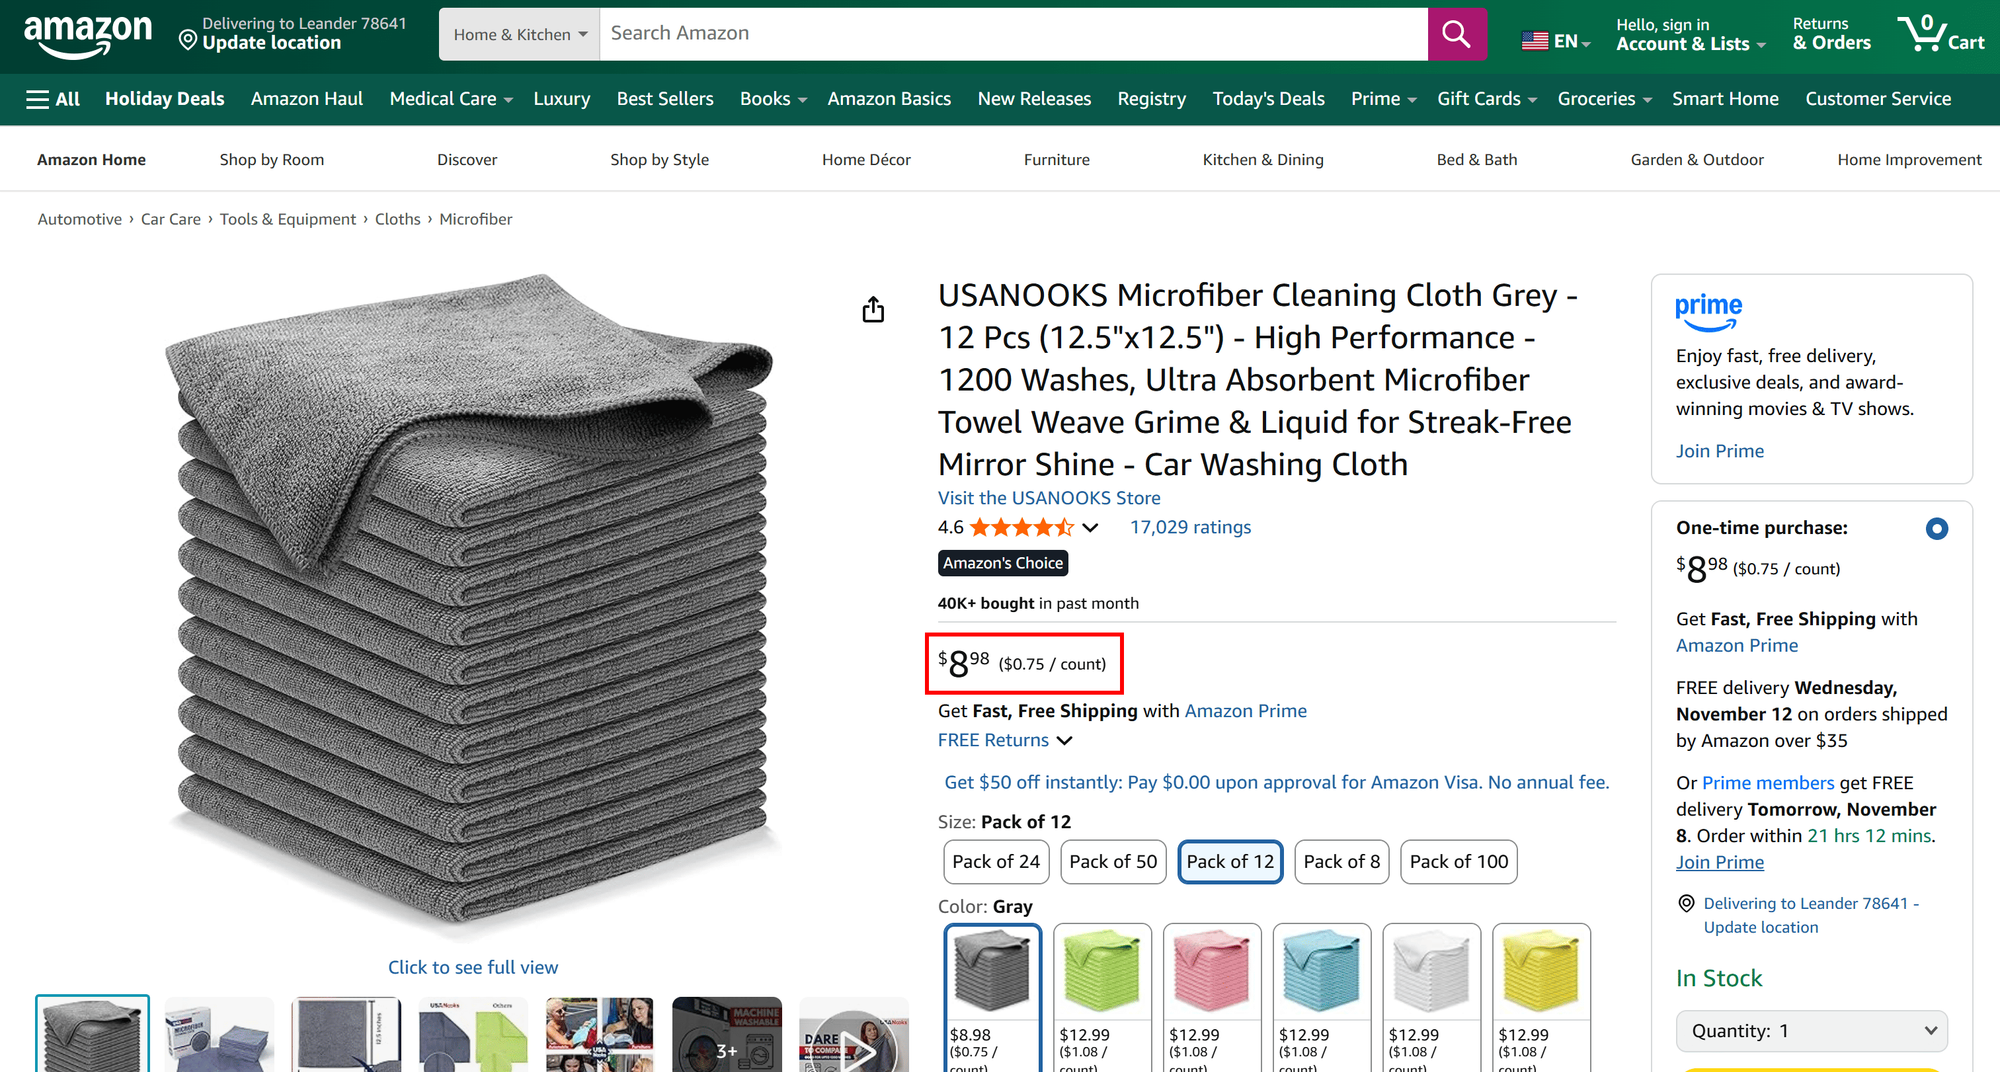Click the share icon near product title
Viewport: 2000px width, 1072px height.
(x=872, y=309)
